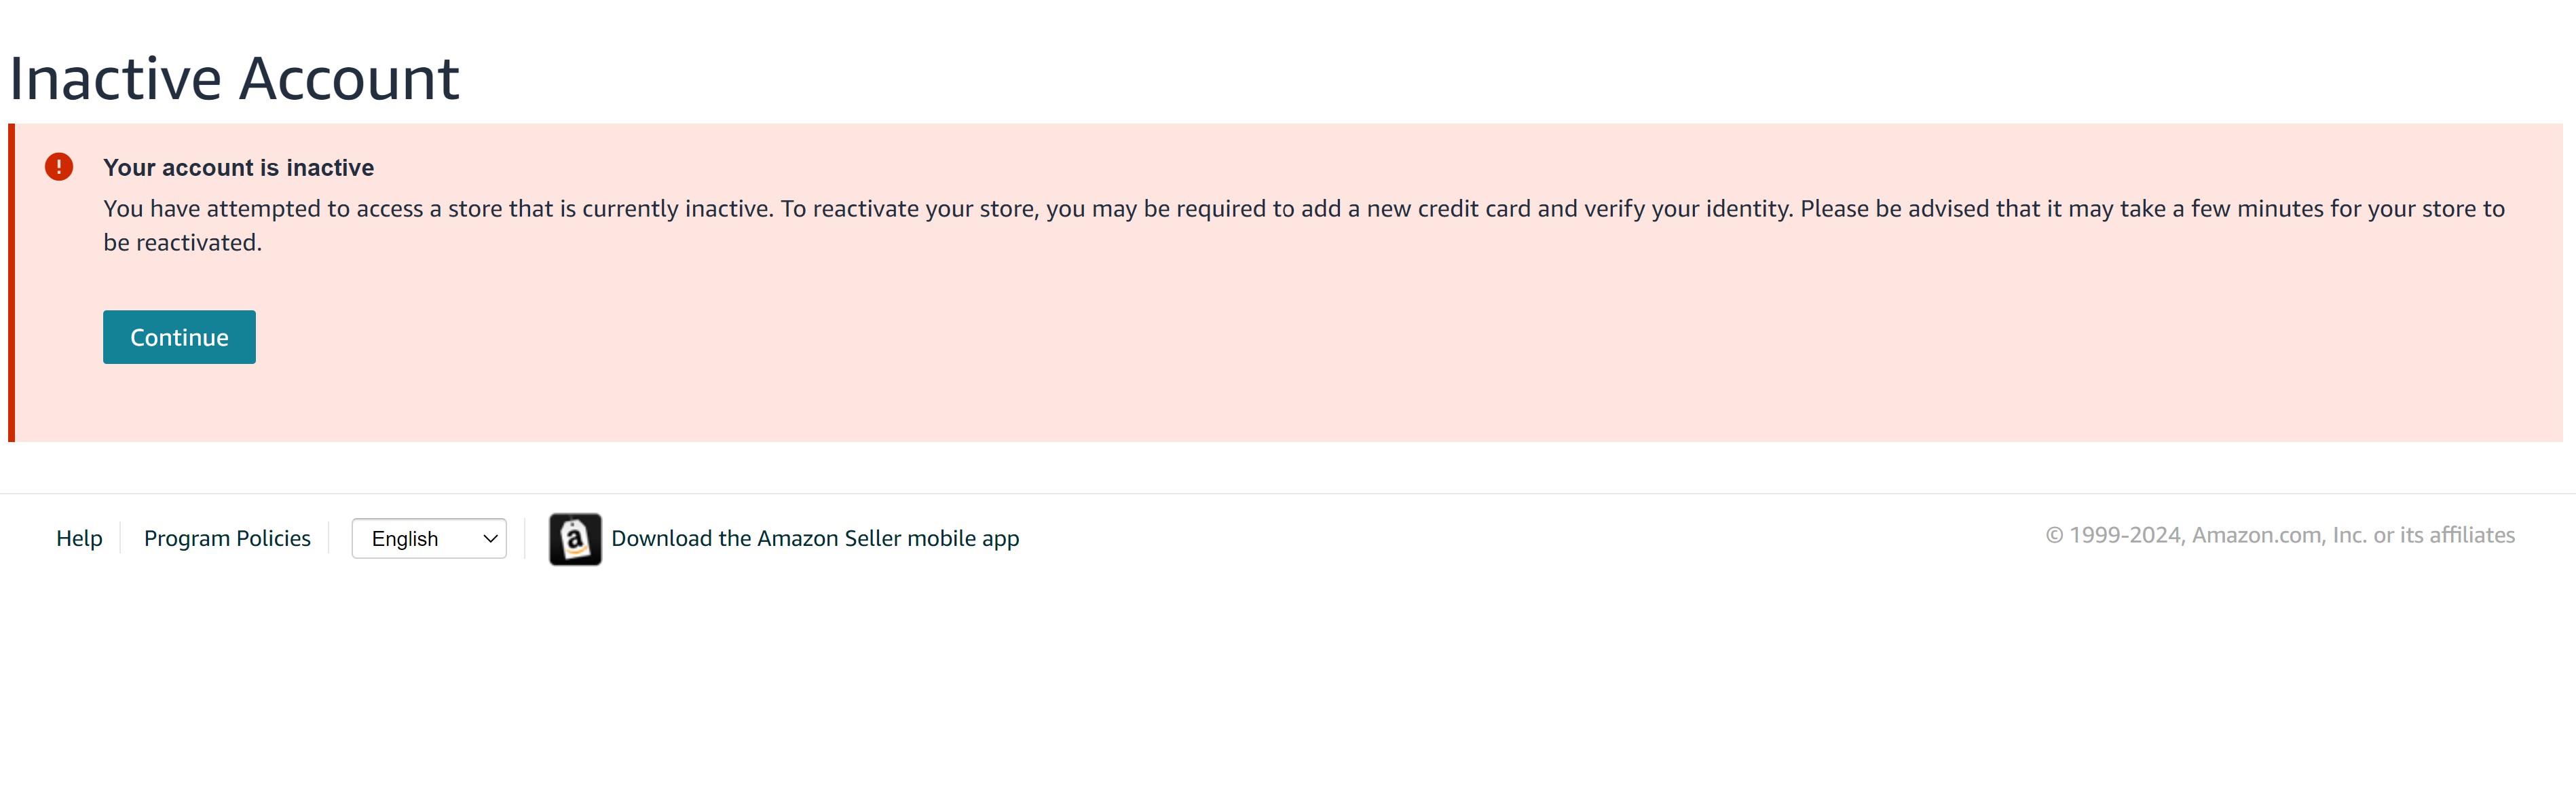Select the bold 'Your account is inactive' title
The height and width of the screenshot is (789, 2576).
[238, 168]
